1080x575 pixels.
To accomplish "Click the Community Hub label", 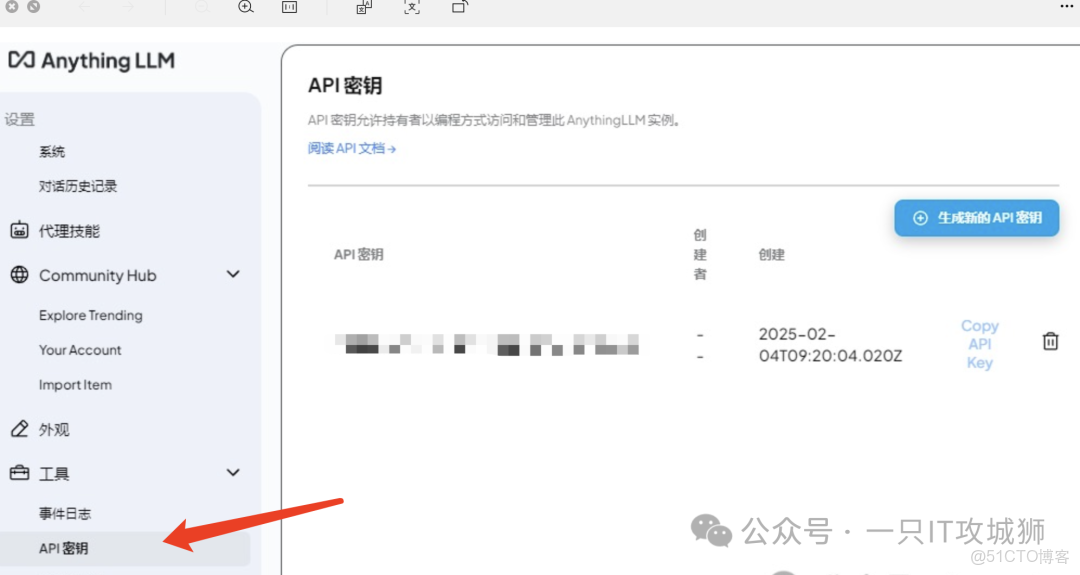I will [98, 275].
